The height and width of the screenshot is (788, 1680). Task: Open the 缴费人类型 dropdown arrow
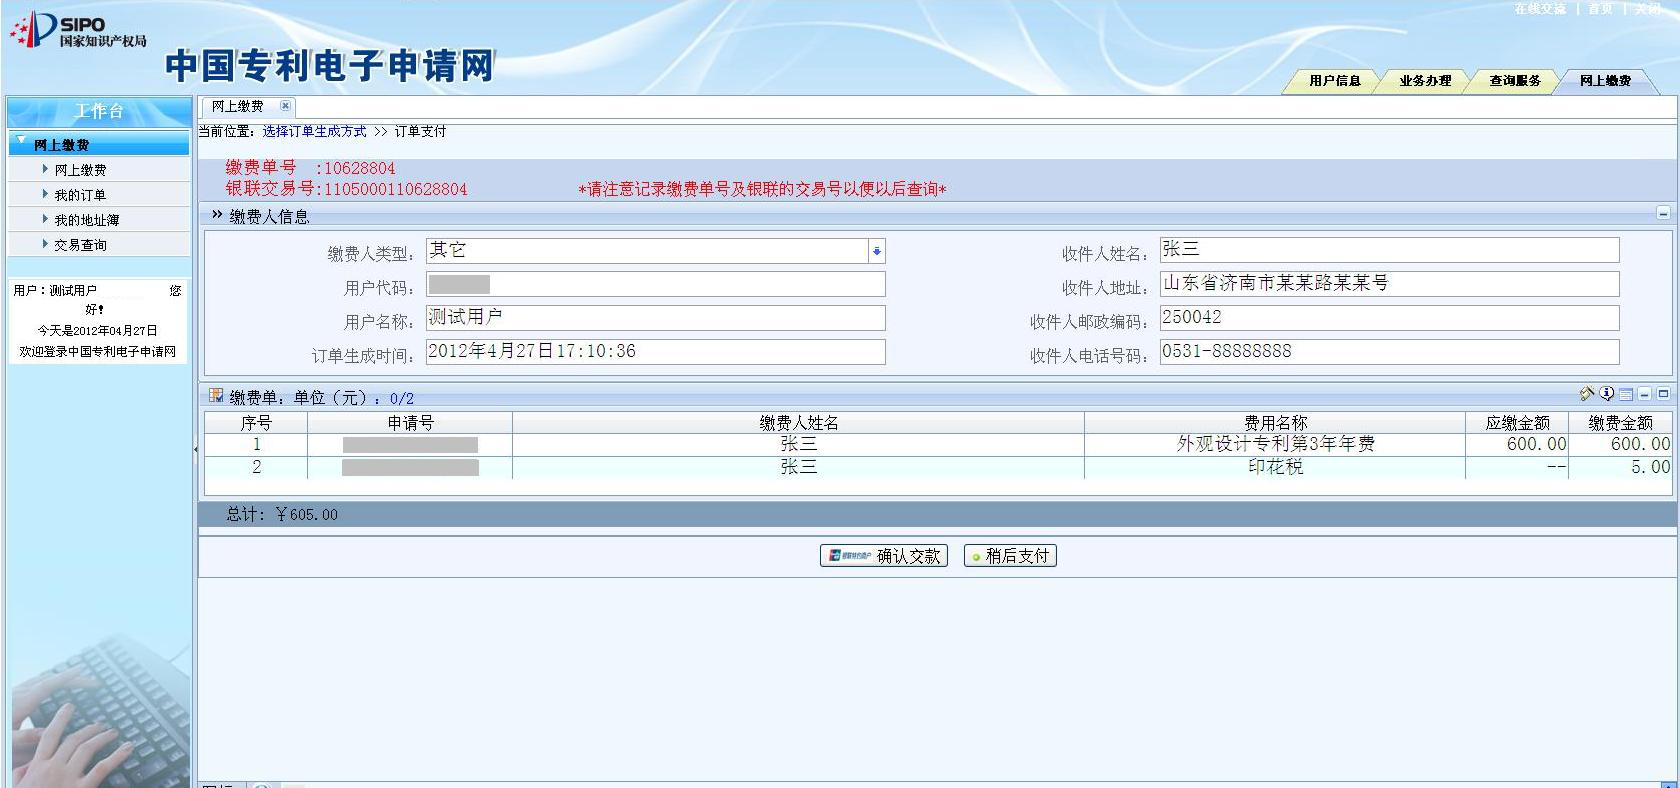tap(876, 251)
